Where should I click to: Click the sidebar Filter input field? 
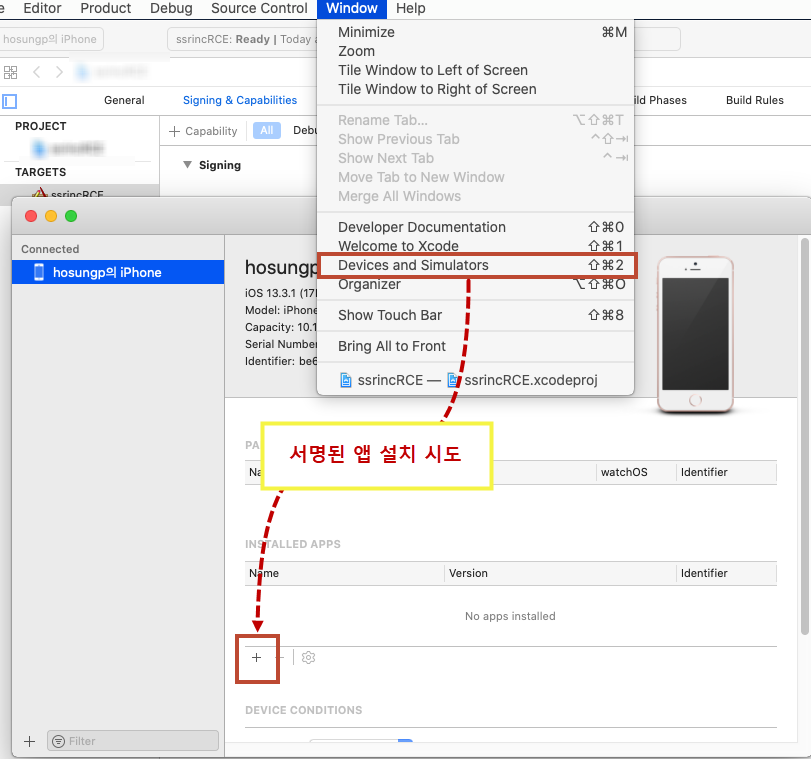click(133, 741)
